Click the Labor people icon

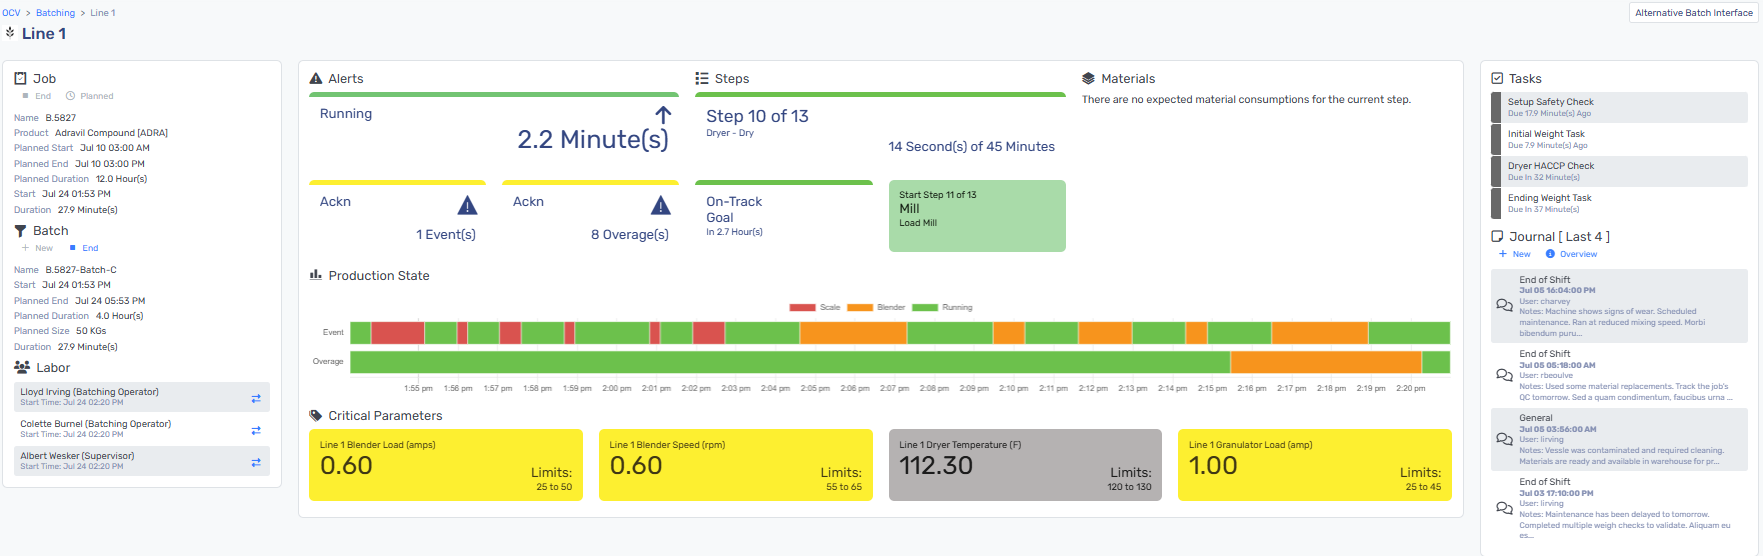tap(21, 367)
